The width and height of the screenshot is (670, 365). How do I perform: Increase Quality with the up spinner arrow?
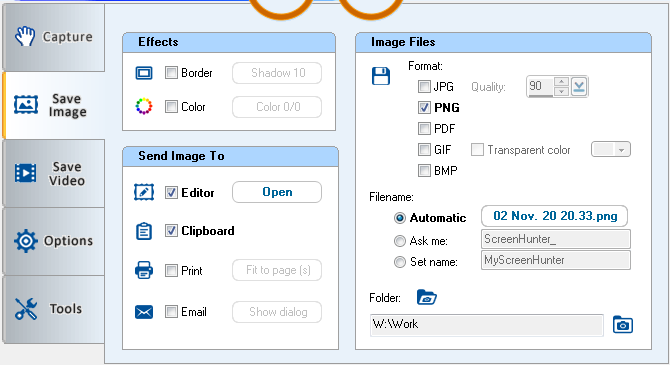click(x=561, y=82)
